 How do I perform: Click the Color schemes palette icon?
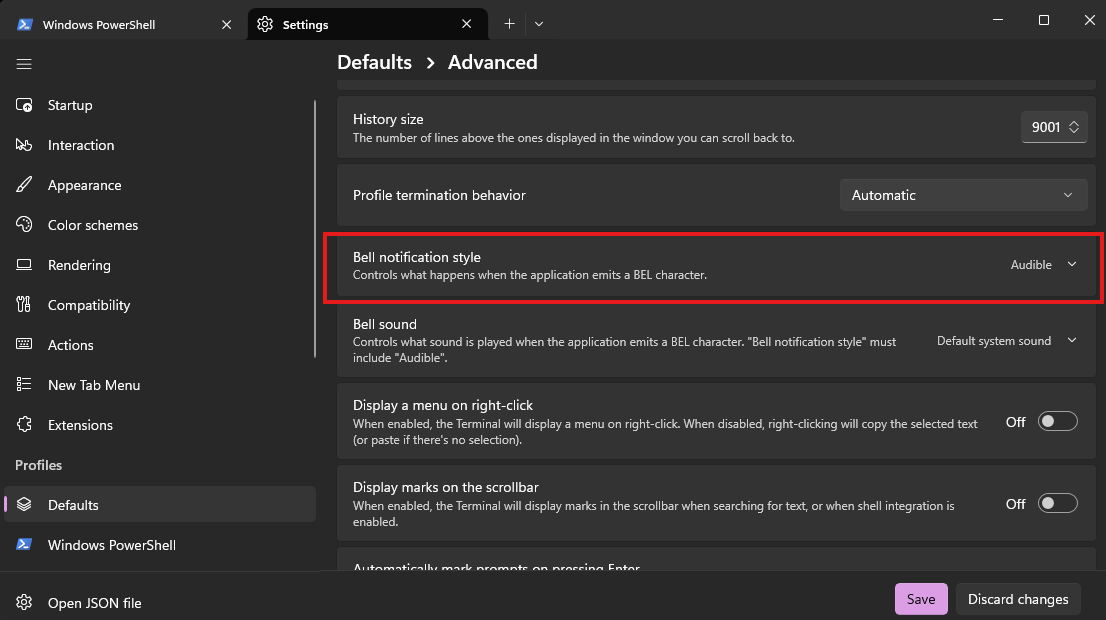pos(24,225)
